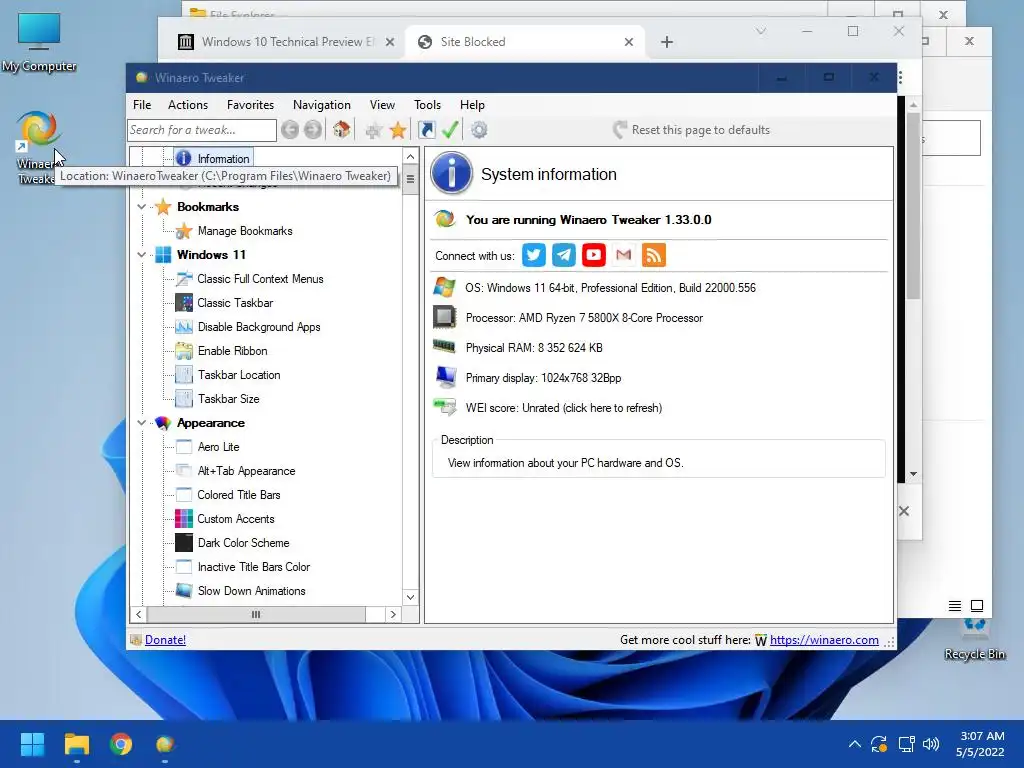Open the File menu

click(142, 104)
